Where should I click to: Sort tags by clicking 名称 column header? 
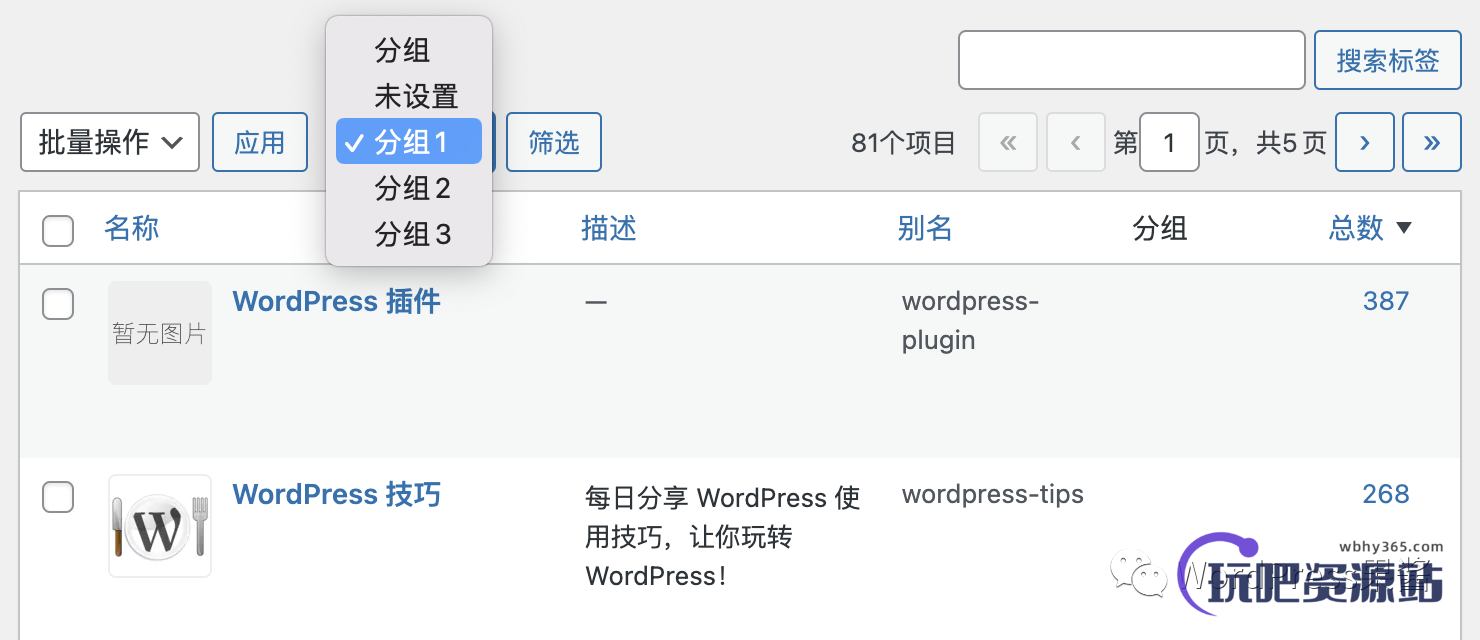(131, 228)
